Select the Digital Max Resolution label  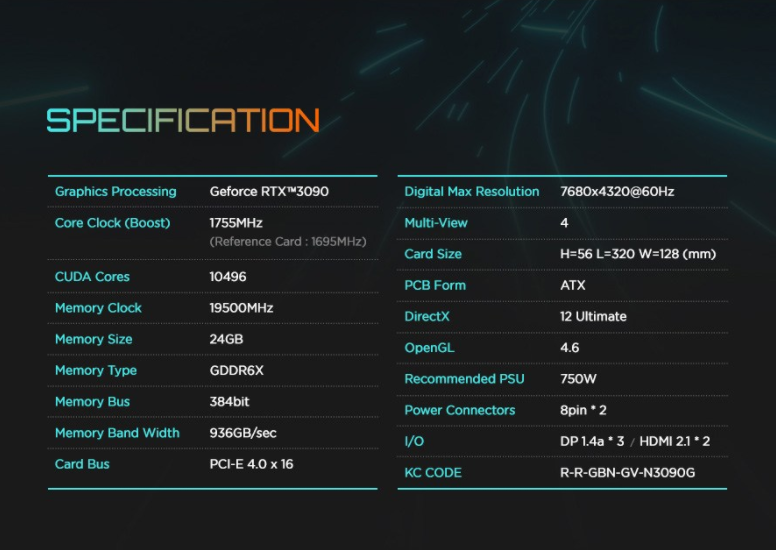pos(472,192)
